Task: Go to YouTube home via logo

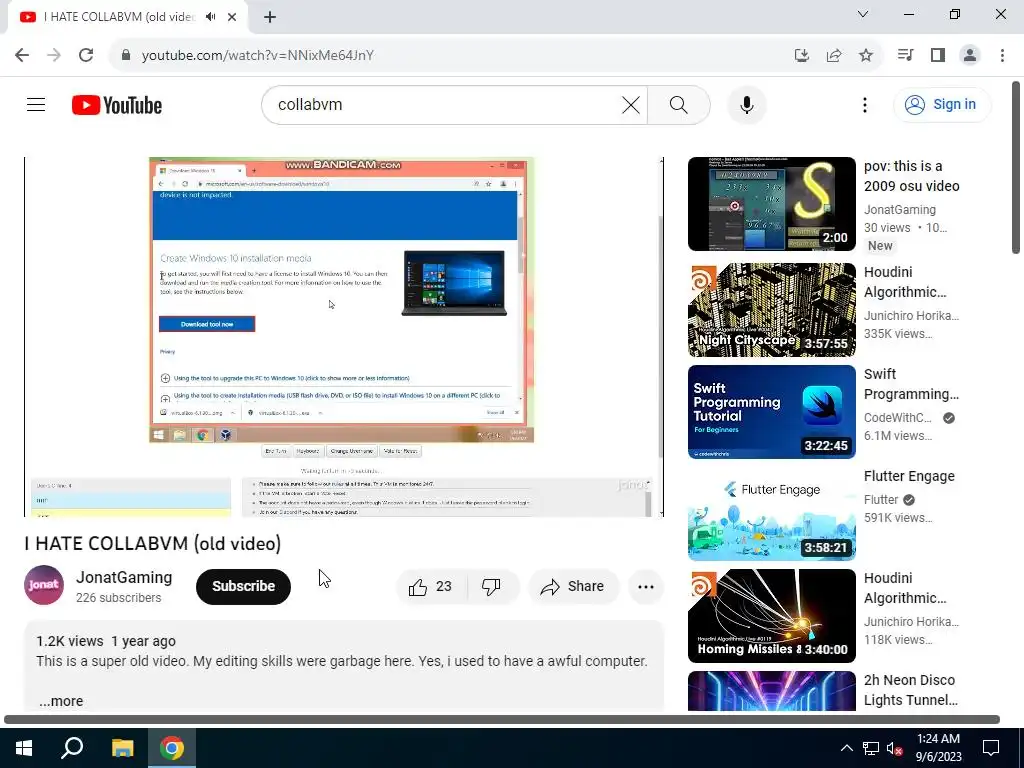Action: coord(117,104)
